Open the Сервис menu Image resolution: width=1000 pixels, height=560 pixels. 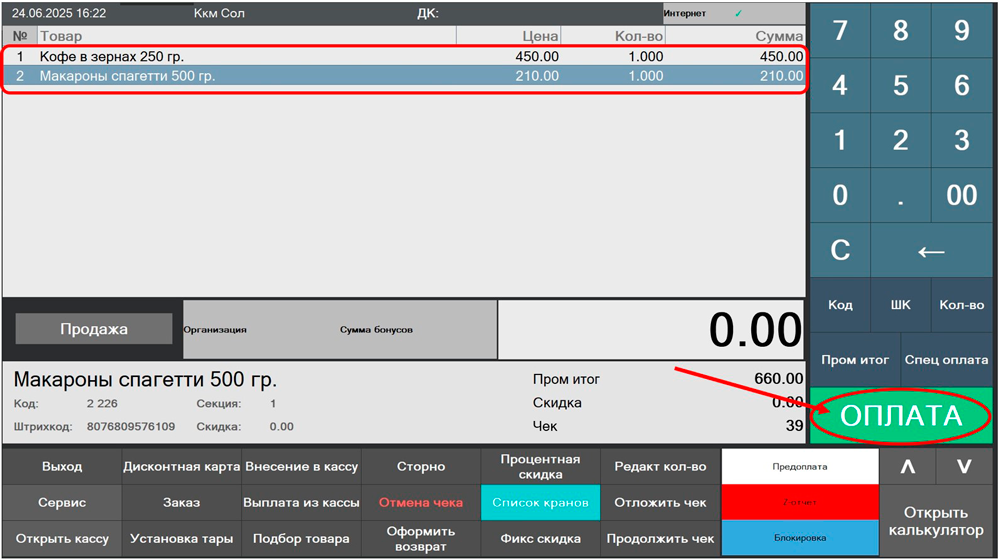coord(62,502)
